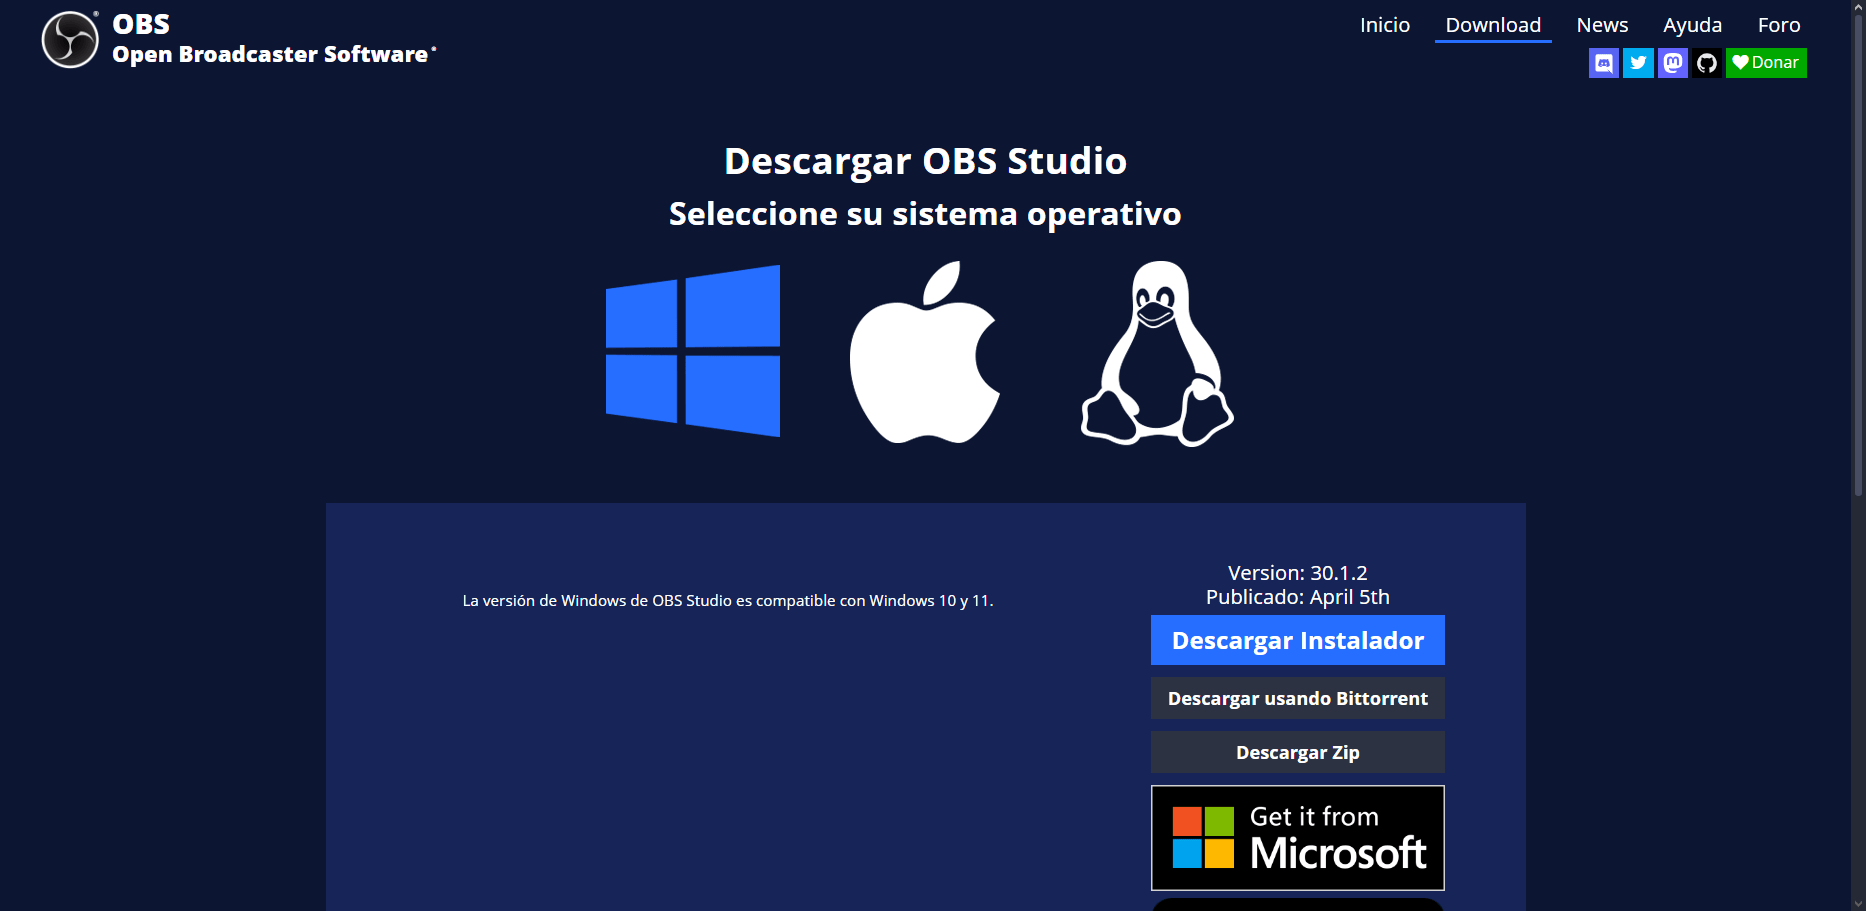The image size is (1866, 911).
Task: Open the Ayuda menu item
Action: (1692, 25)
